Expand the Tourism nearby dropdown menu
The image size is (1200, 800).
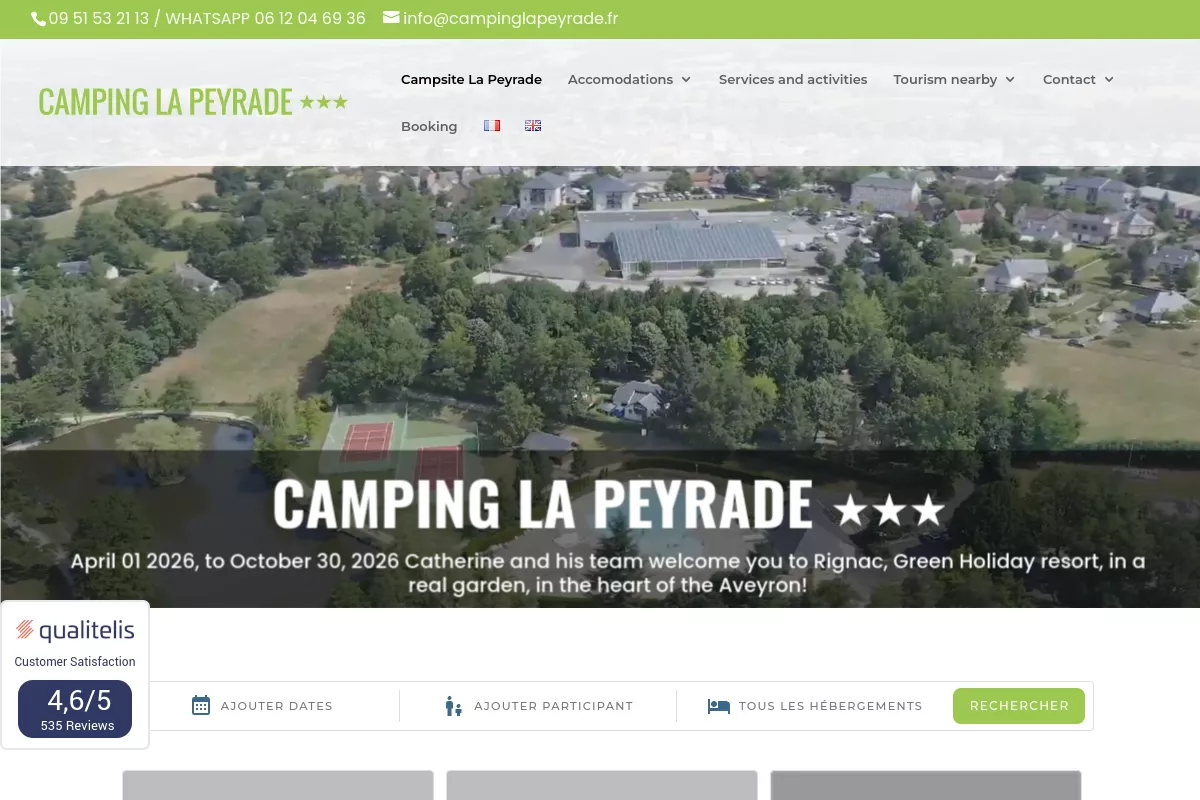click(953, 79)
